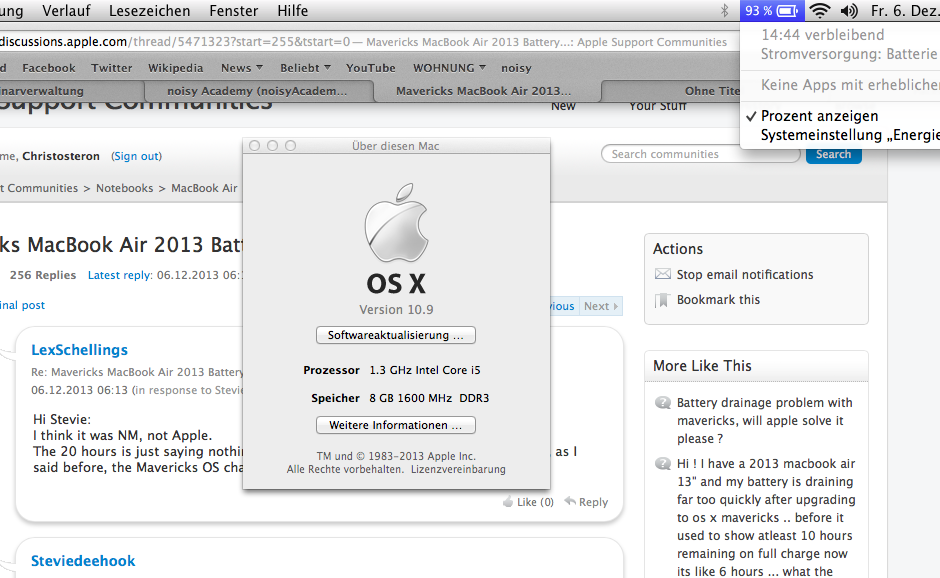940x578 pixels.
Task: Open the Wi-Fi menu bar icon
Action: click(820, 11)
